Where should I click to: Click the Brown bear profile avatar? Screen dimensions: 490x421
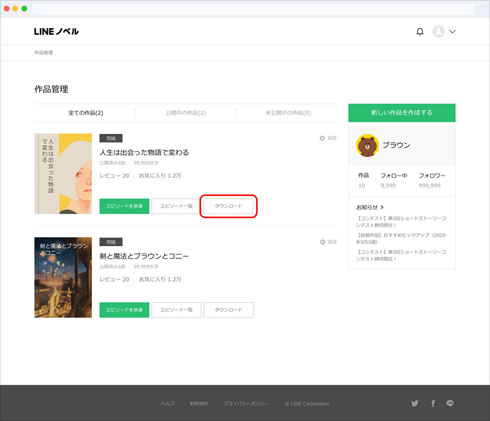point(367,145)
